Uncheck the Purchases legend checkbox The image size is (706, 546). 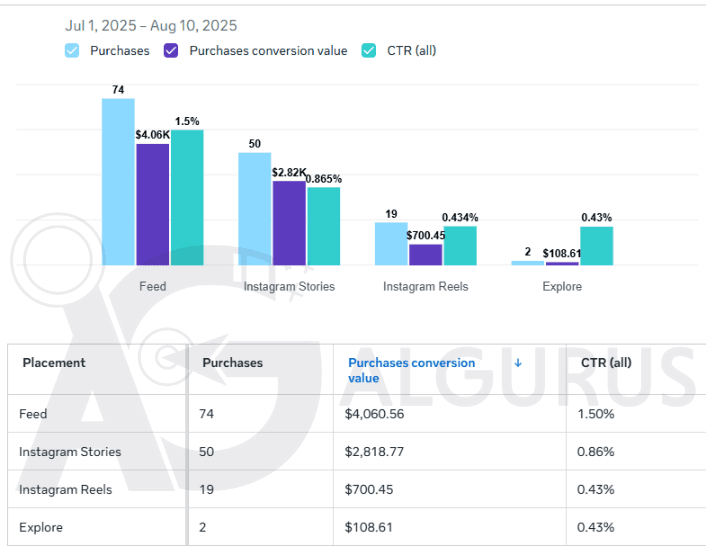(x=72, y=50)
